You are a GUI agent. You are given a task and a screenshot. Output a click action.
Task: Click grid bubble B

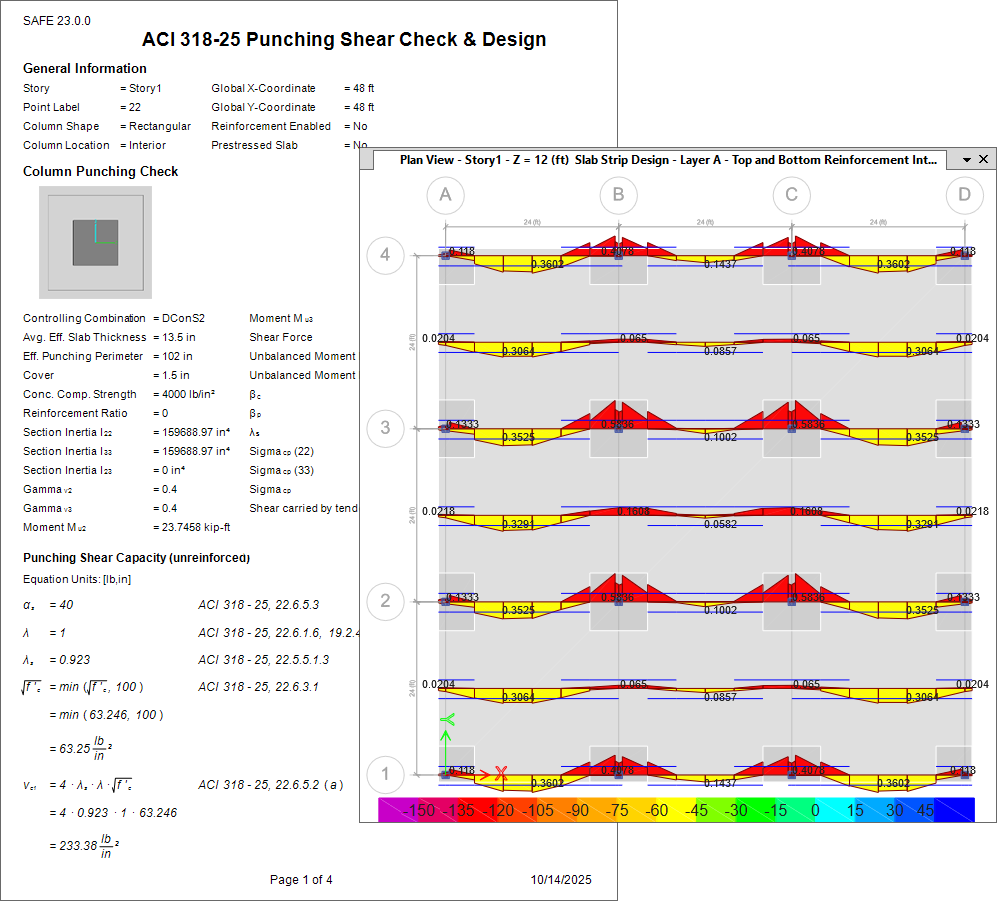pos(619,195)
